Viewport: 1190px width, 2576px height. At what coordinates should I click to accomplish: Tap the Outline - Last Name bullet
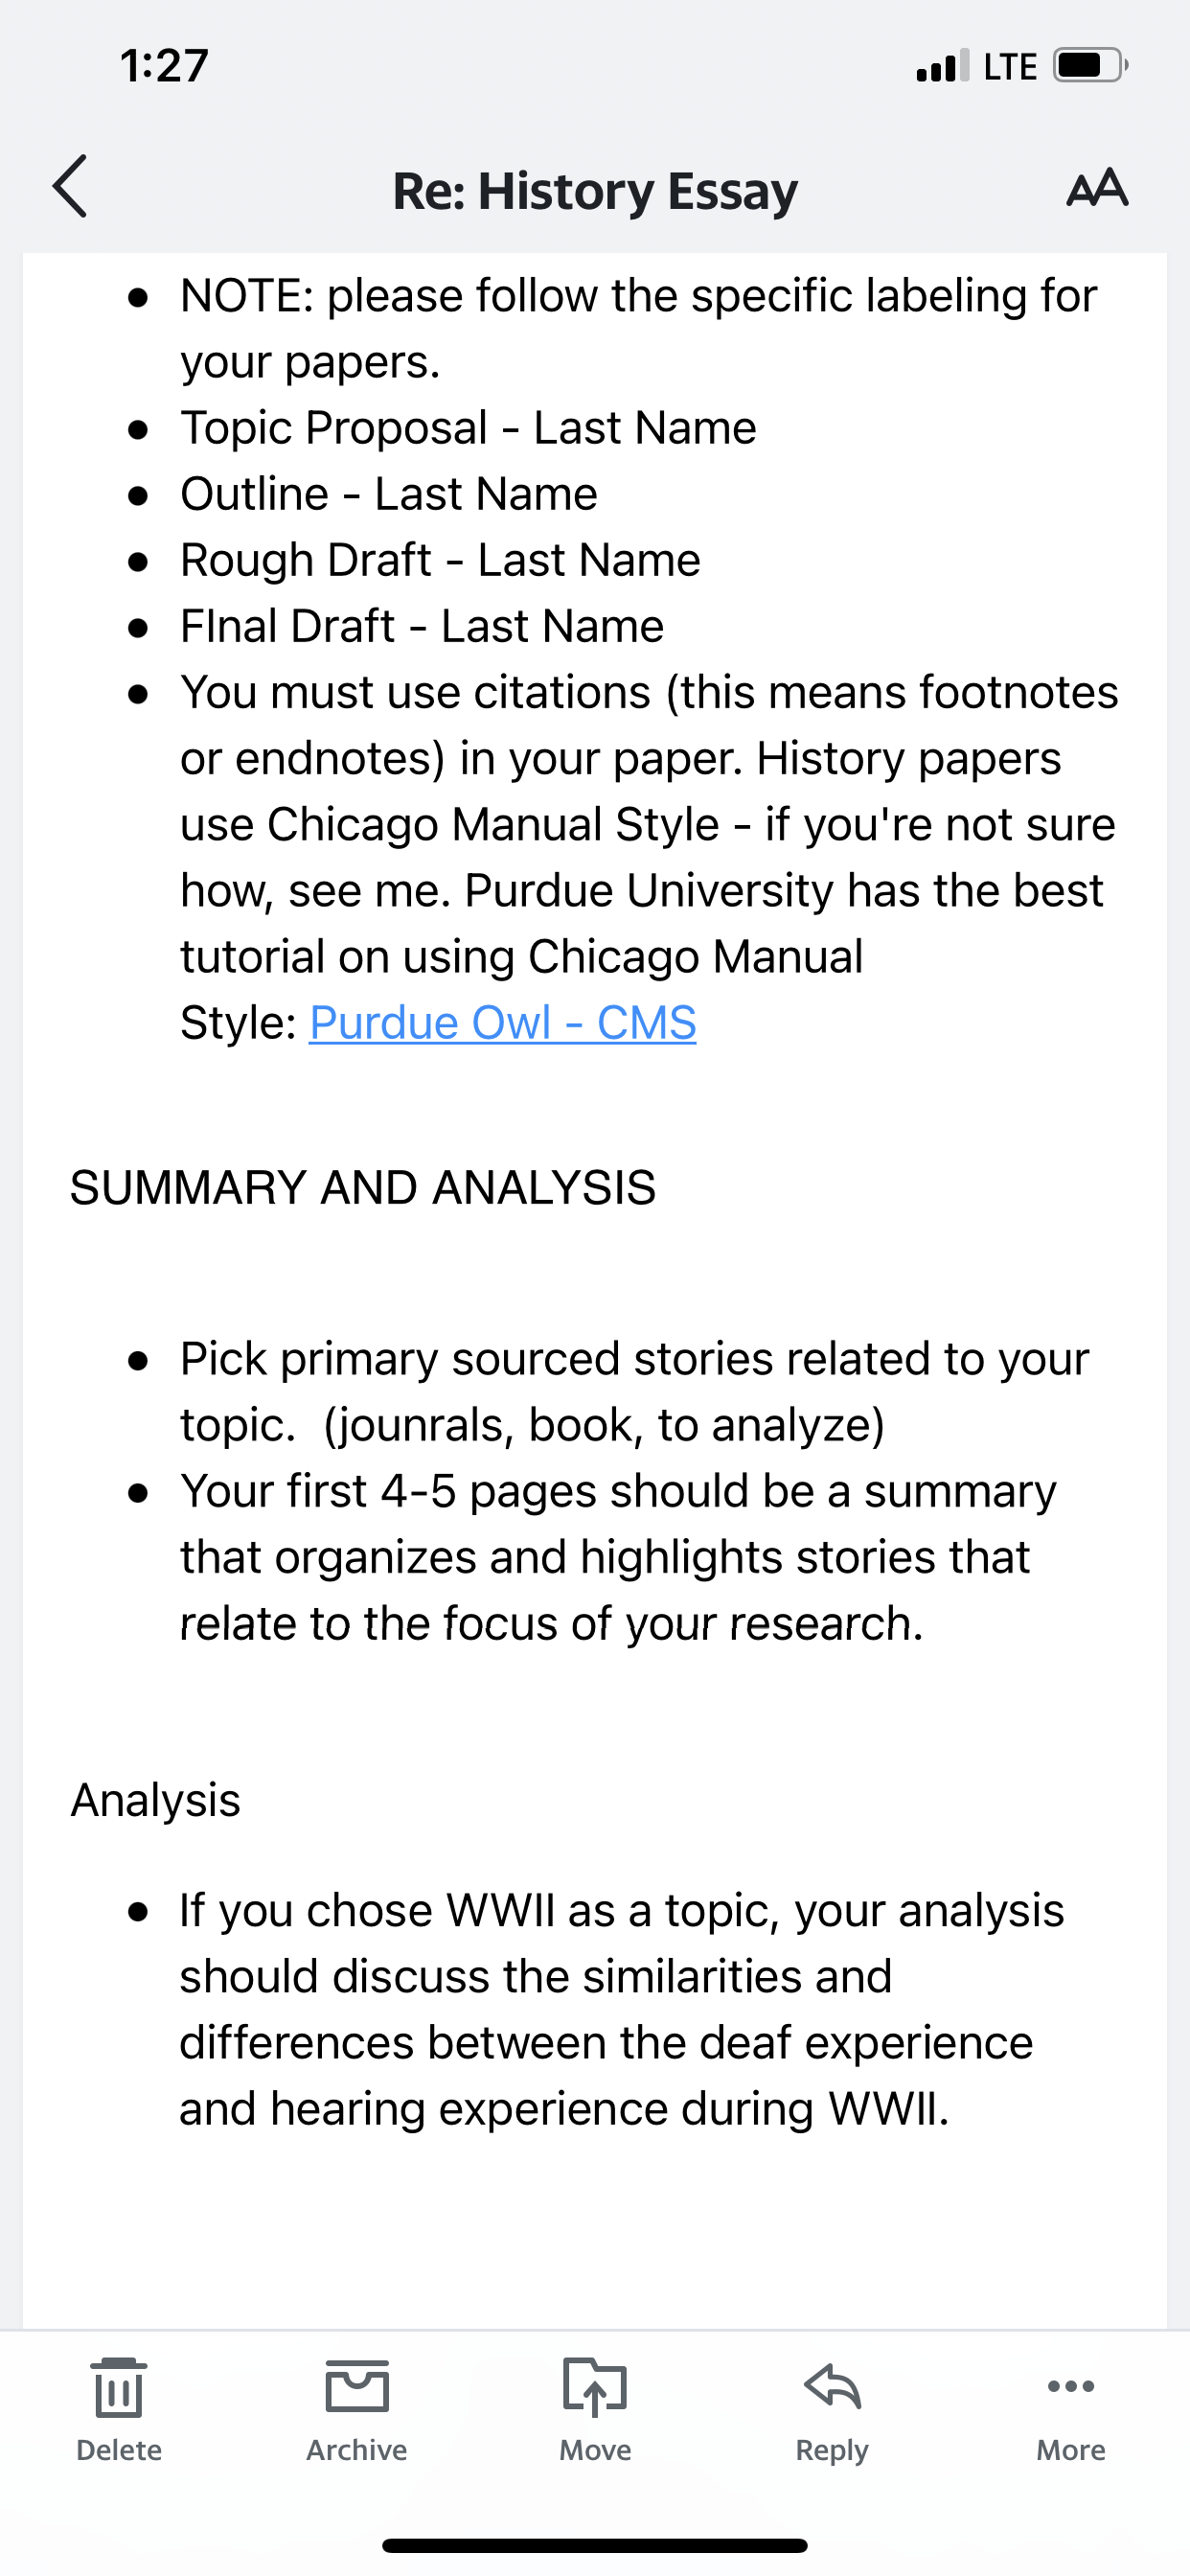(x=389, y=494)
